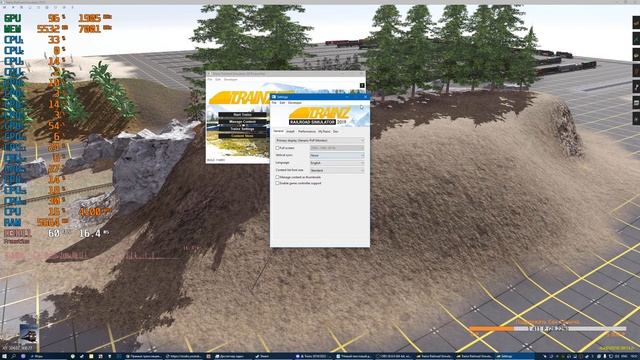Open File menu in Settings window
This screenshot has width=640, height=360.
click(274, 103)
